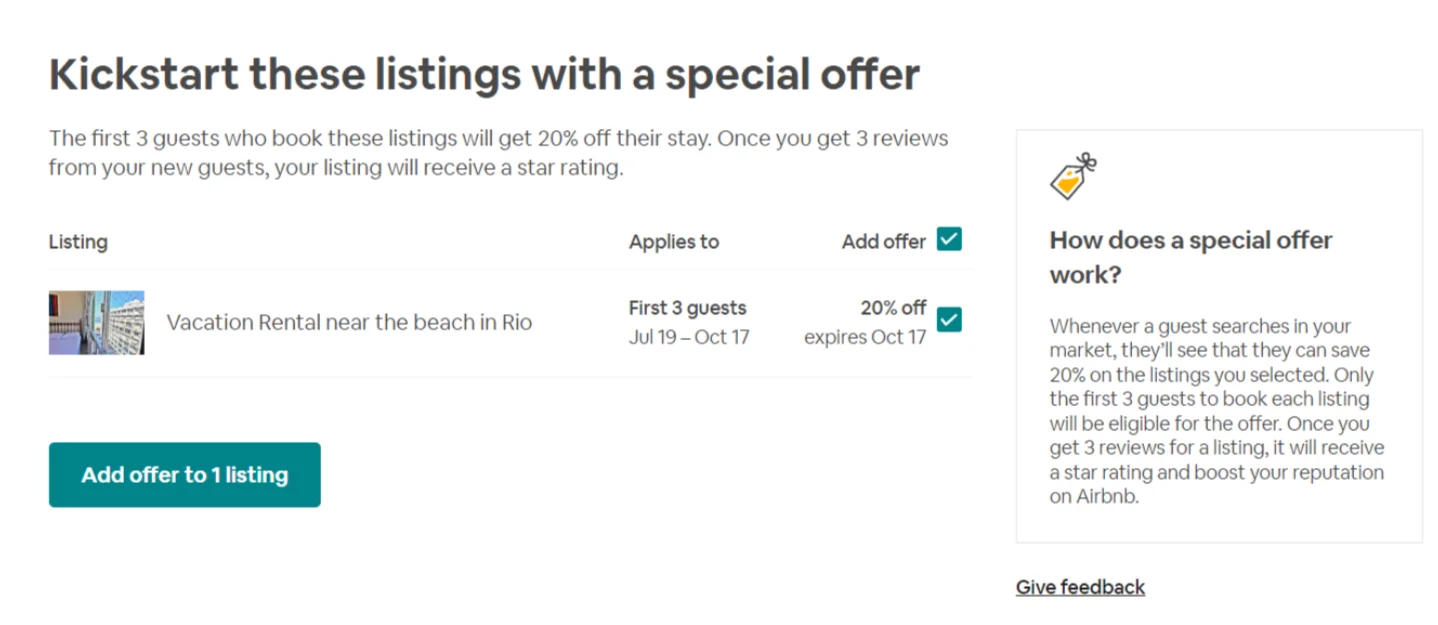Click the Jul 19 – Oct 17 date range
Viewport: 1438px width, 625px height.
point(688,337)
